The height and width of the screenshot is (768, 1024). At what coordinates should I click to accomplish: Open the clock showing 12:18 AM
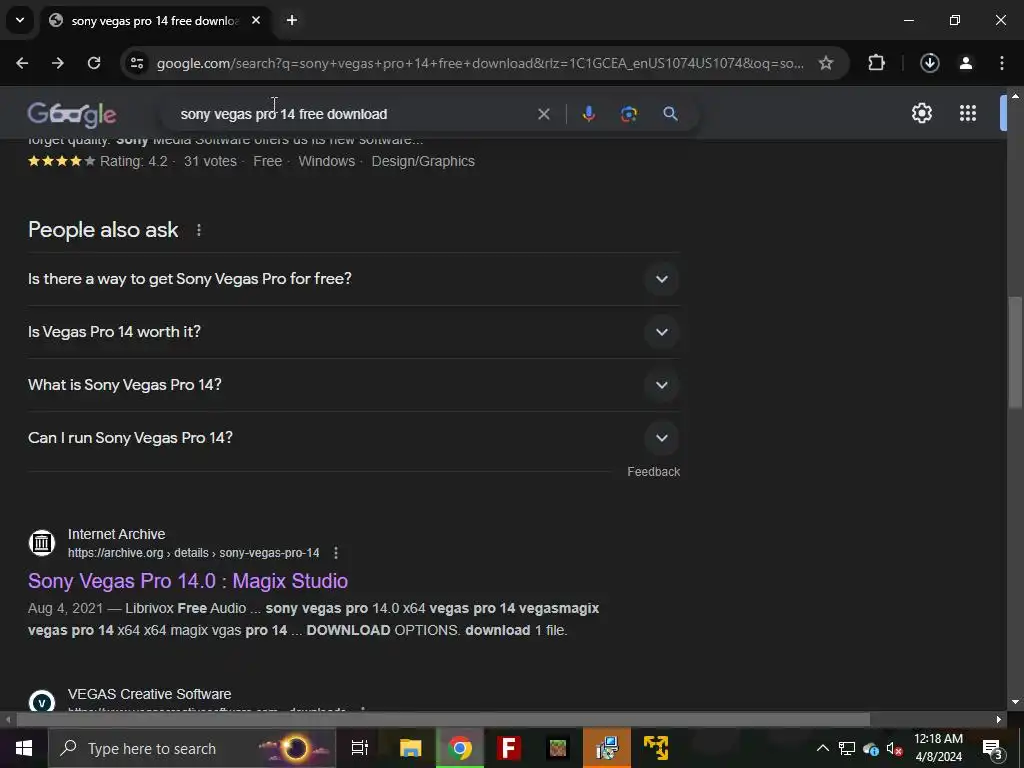(x=938, y=748)
